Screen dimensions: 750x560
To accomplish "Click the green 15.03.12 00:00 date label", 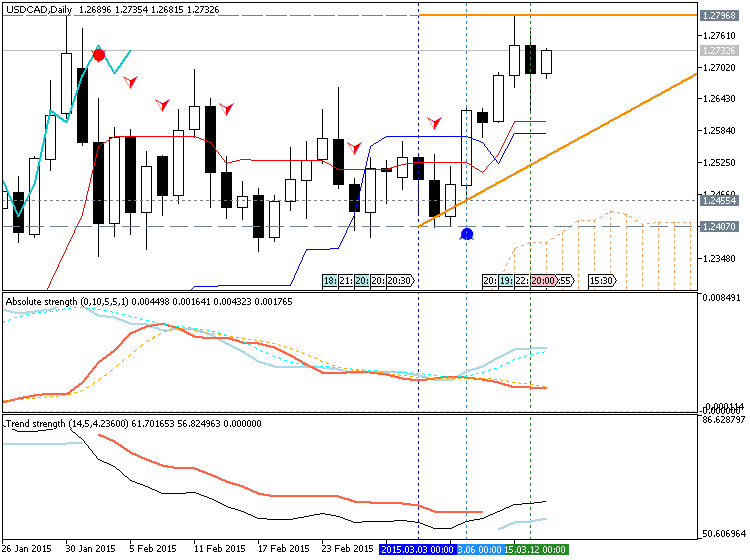I will 536,549.
